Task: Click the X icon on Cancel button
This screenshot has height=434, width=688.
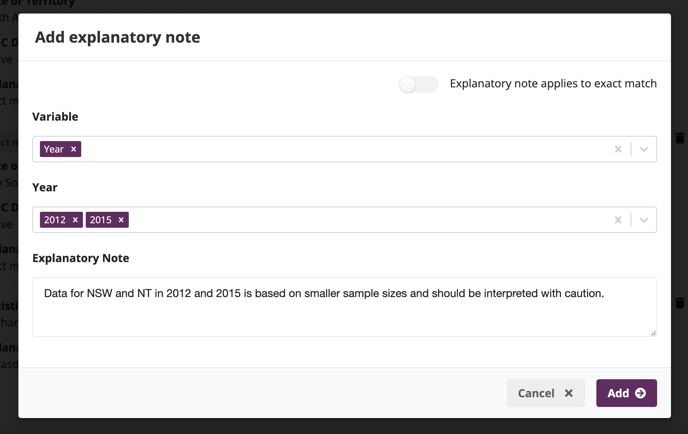Action: pyautogui.click(x=569, y=393)
